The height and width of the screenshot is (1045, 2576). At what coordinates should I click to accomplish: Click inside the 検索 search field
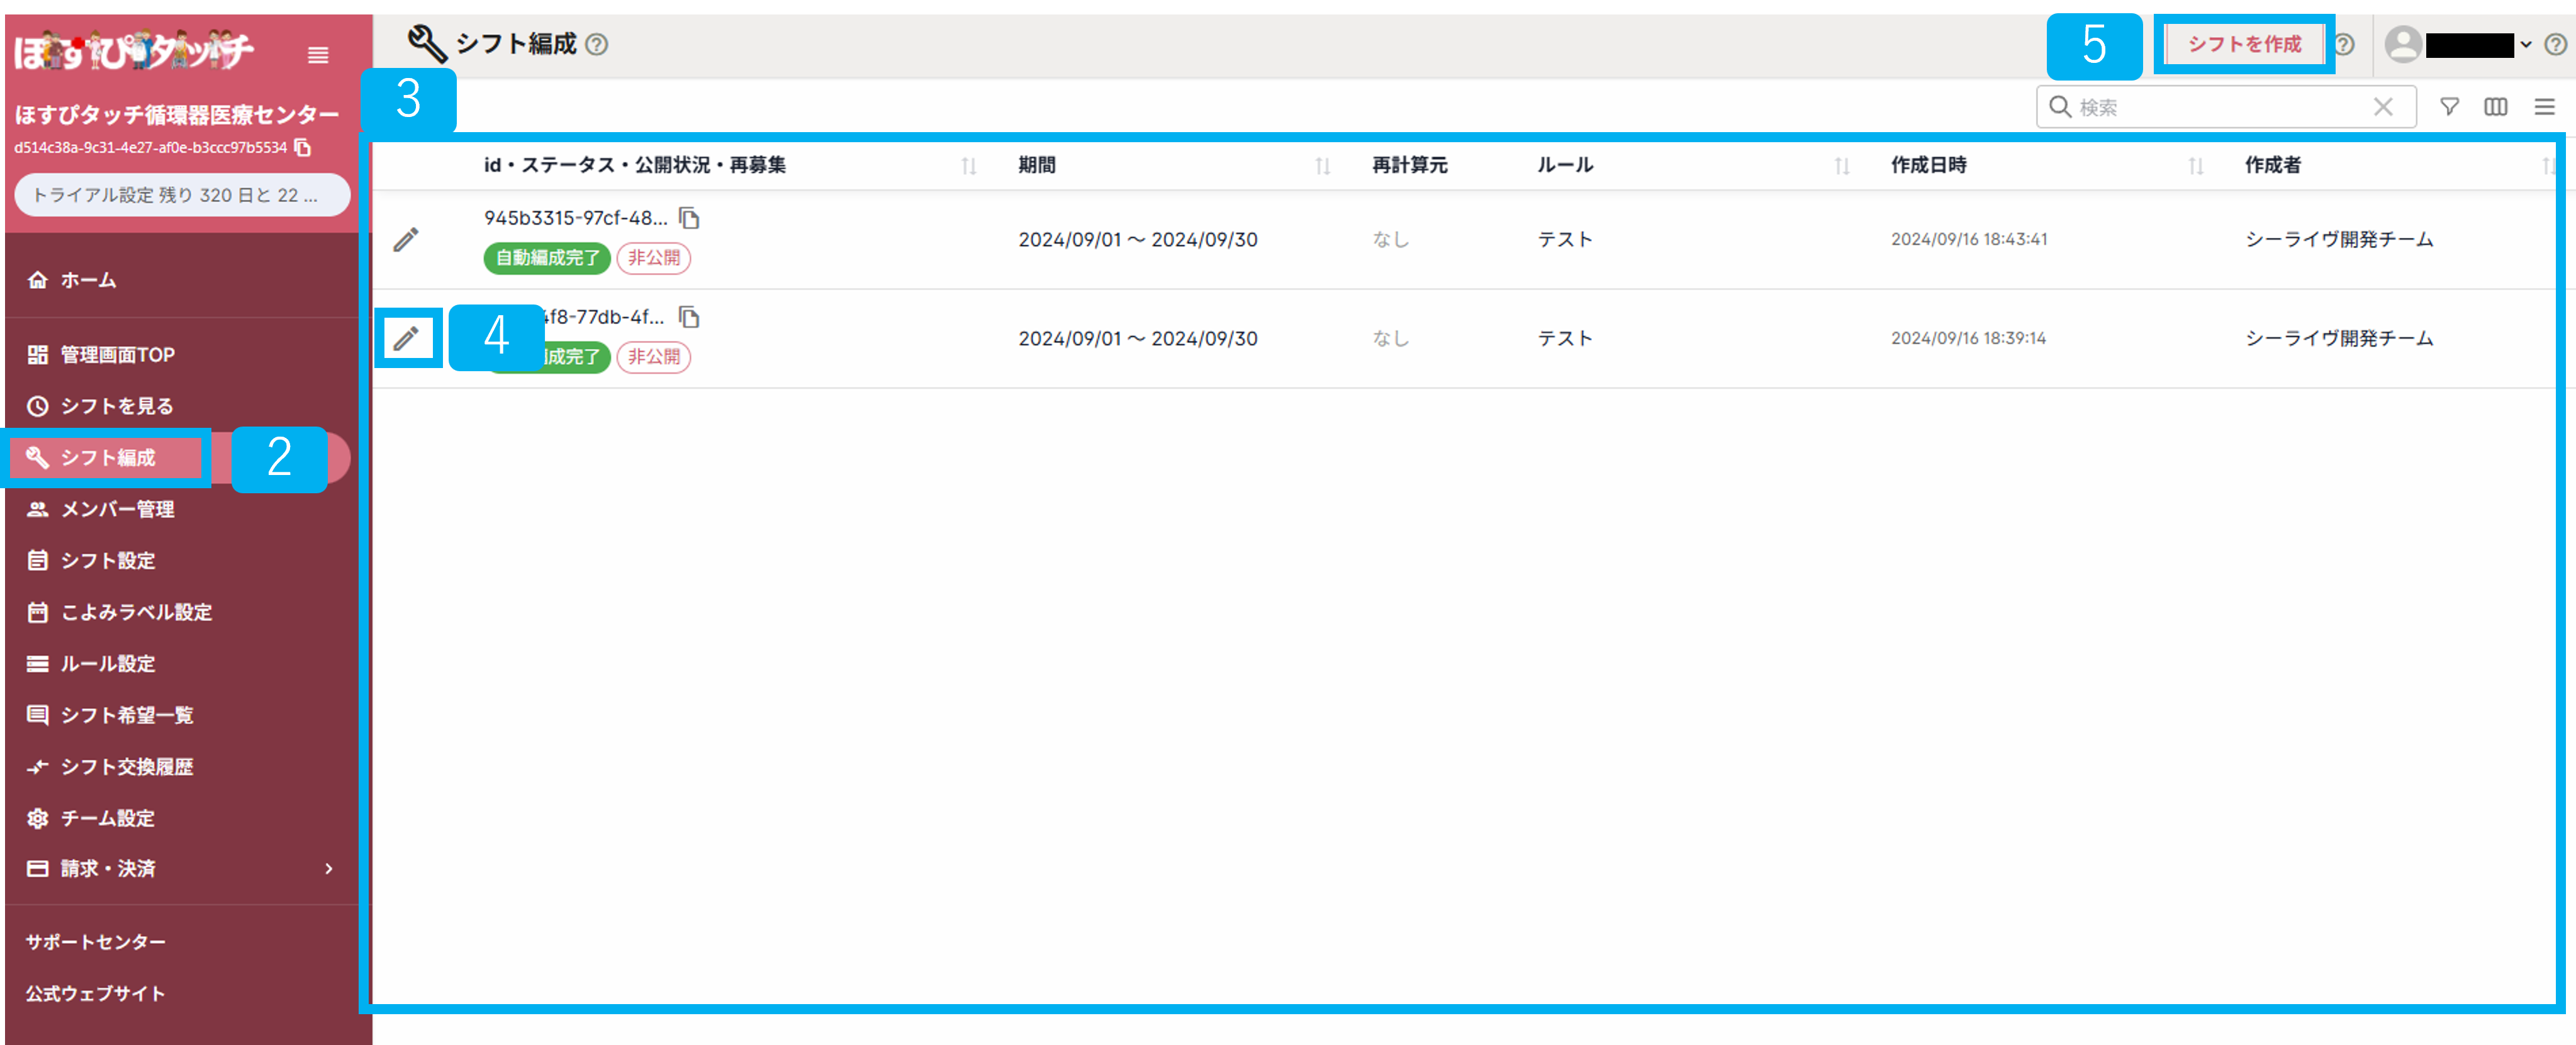2200,107
